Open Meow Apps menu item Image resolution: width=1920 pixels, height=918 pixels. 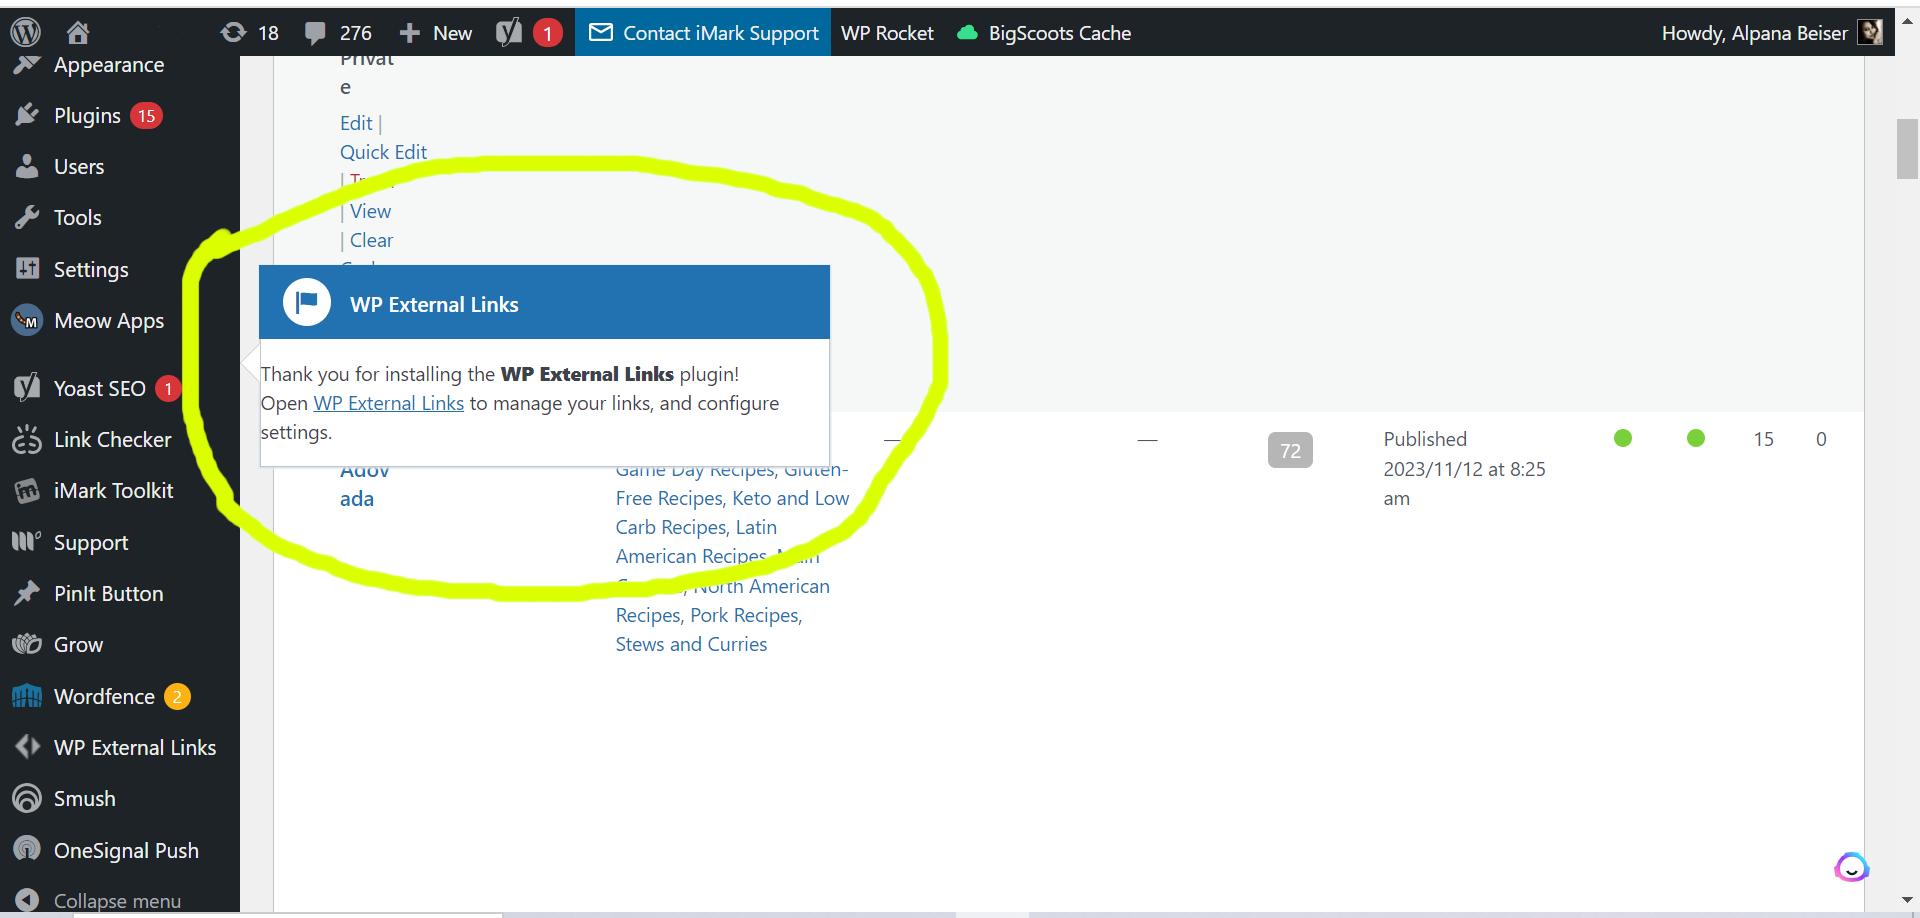(109, 321)
